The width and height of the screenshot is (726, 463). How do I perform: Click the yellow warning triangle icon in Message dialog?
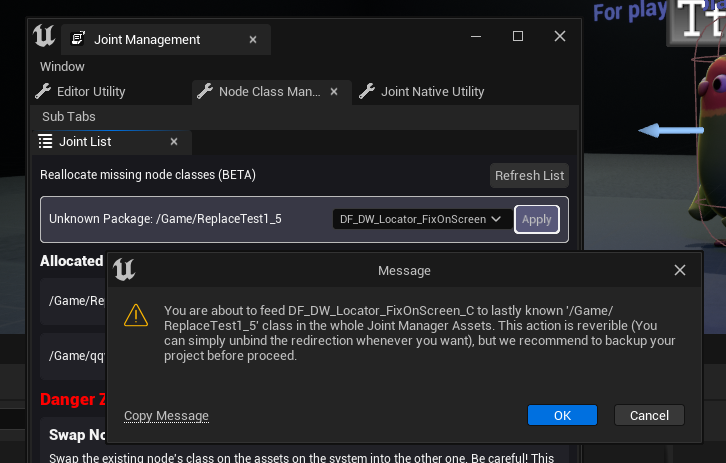click(x=135, y=316)
